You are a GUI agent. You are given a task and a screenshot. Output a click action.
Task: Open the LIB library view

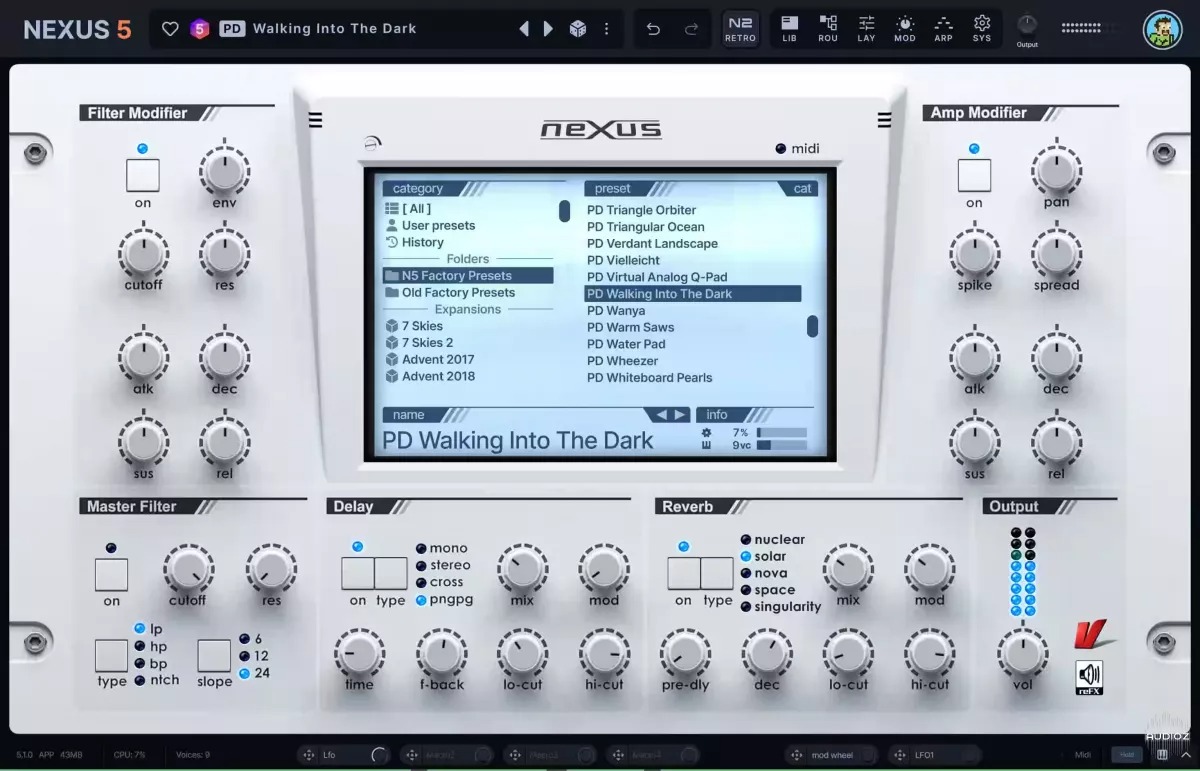click(789, 28)
